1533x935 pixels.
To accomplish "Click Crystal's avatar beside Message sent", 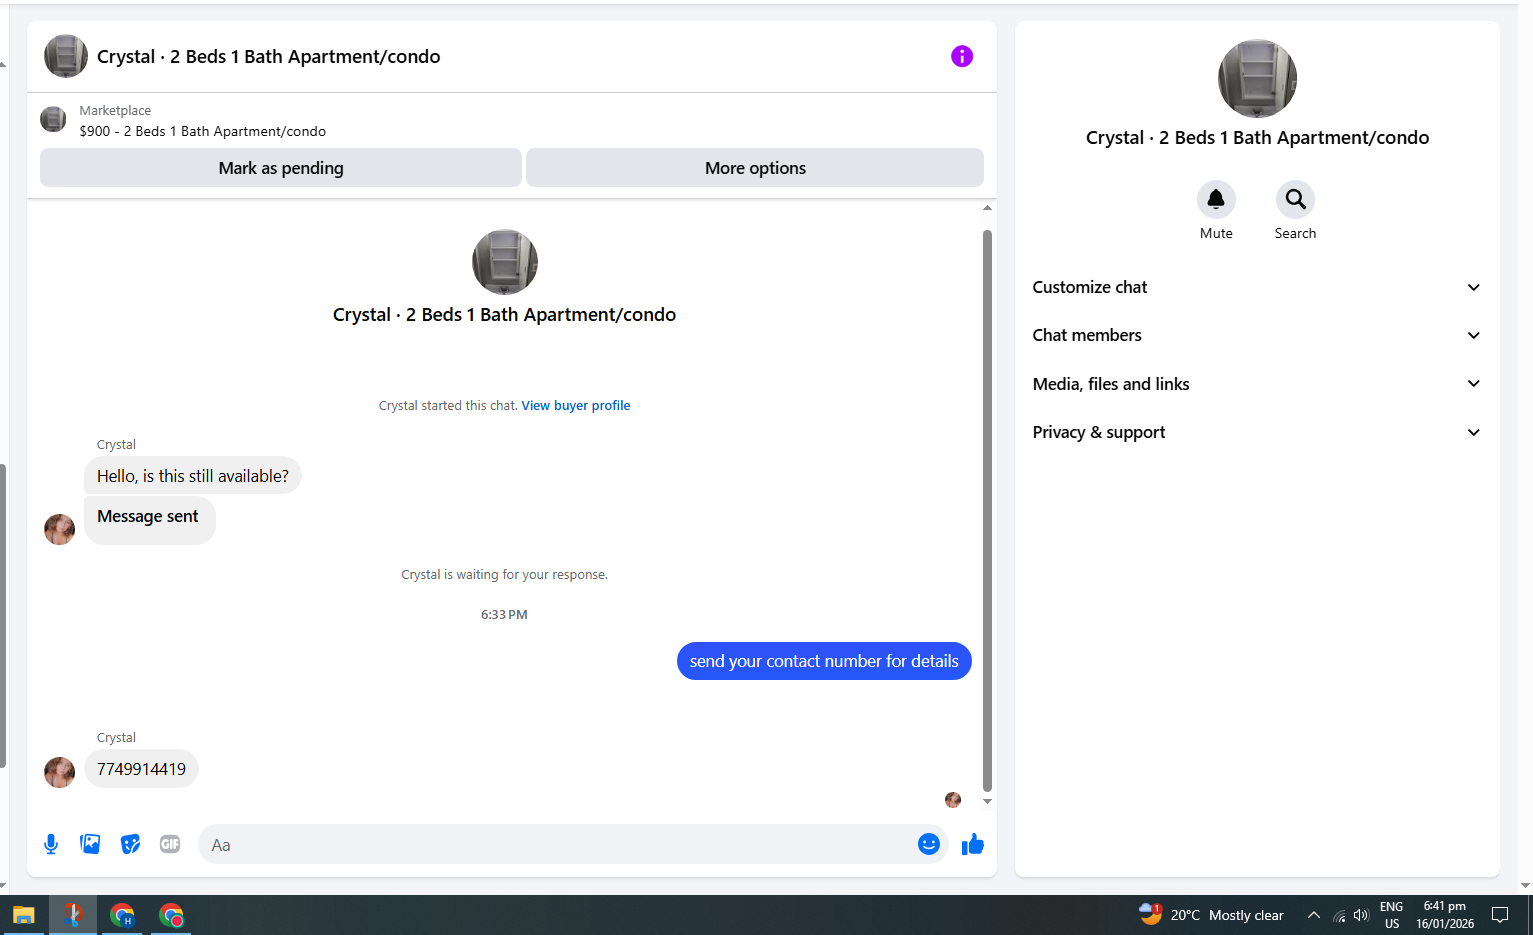I will 60,529.
